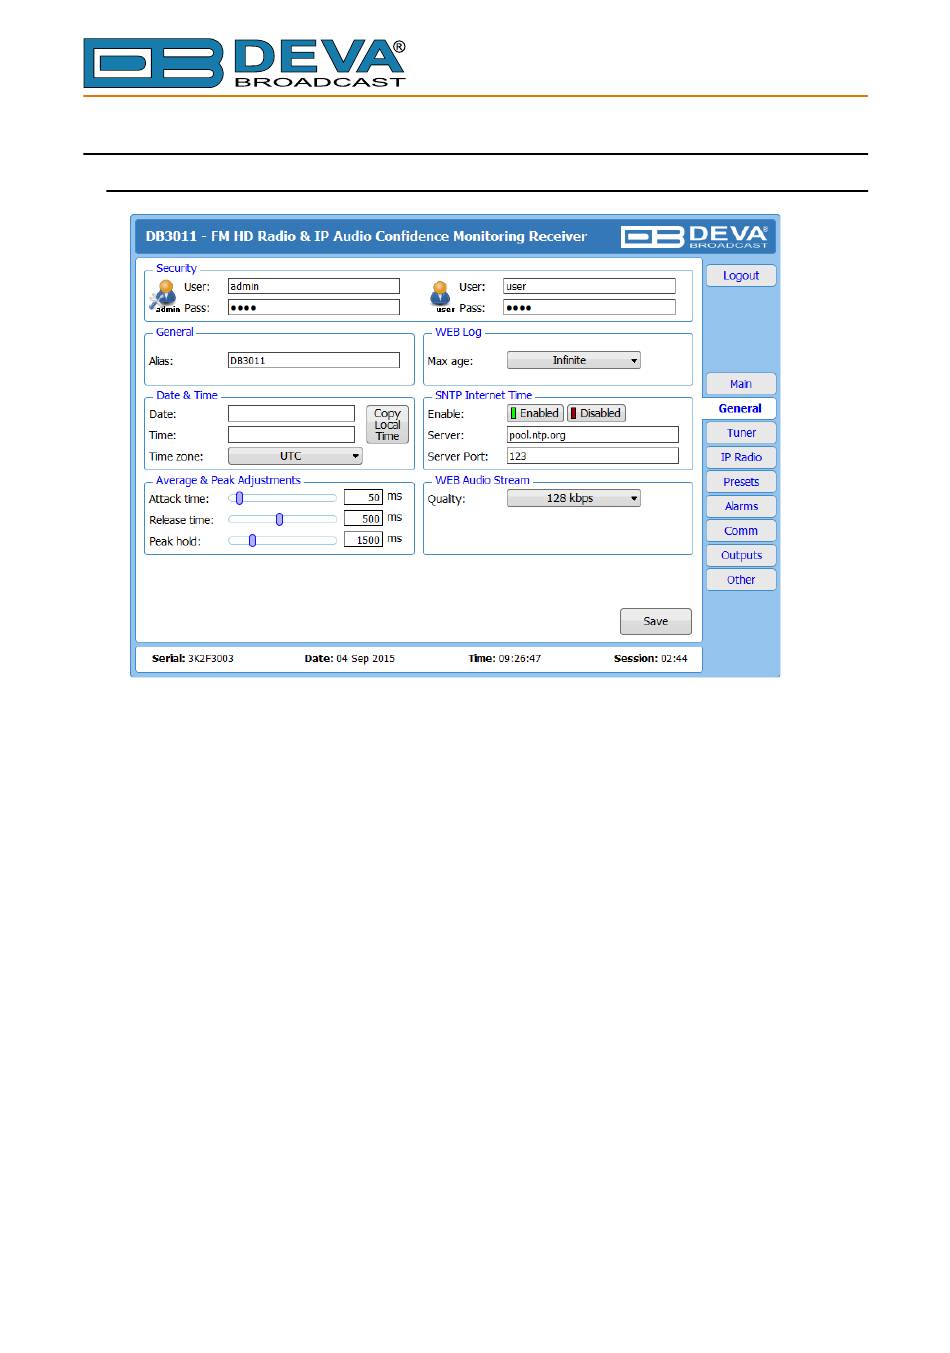The height and width of the screenshot is (1353, 950).
Task: Open the IP Radio tab
Action: coord(741,457)
